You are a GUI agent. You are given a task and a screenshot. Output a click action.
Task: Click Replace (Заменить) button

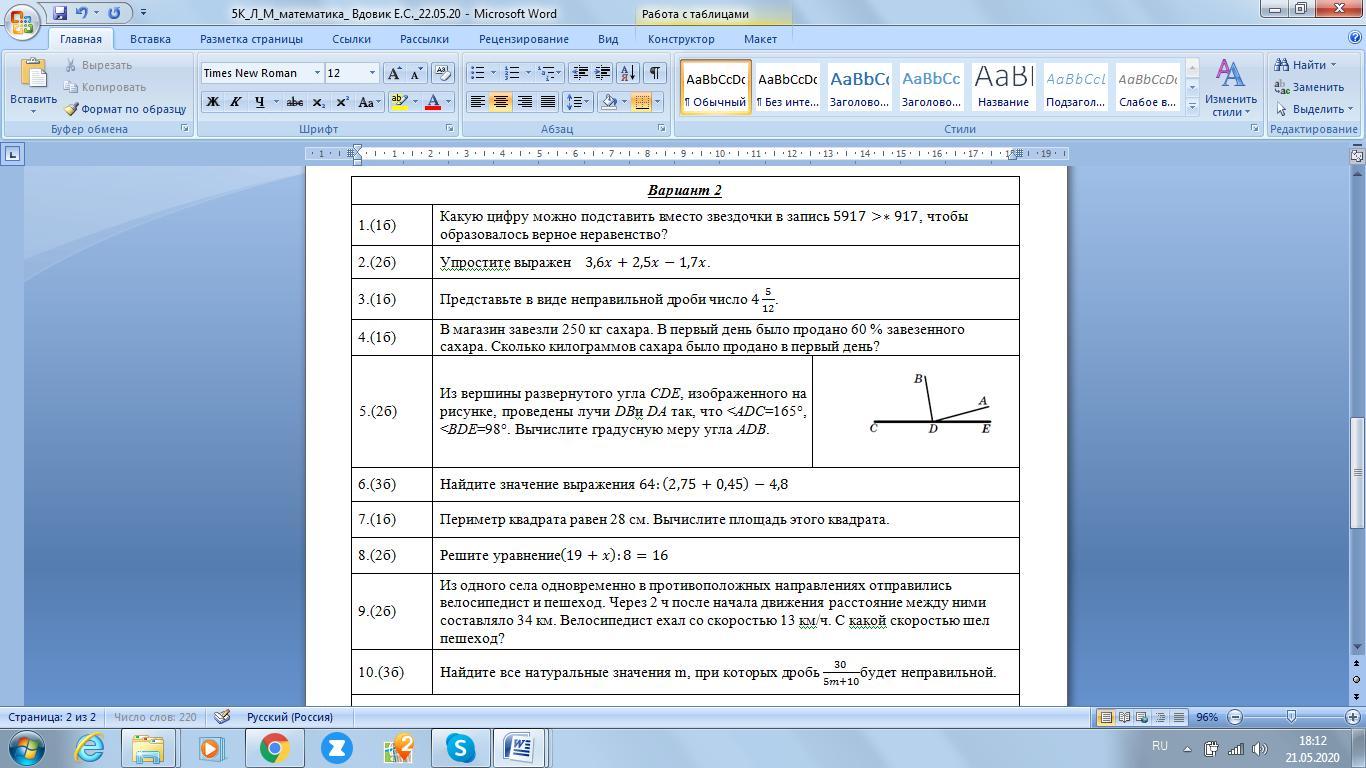tap(1309, 87)
